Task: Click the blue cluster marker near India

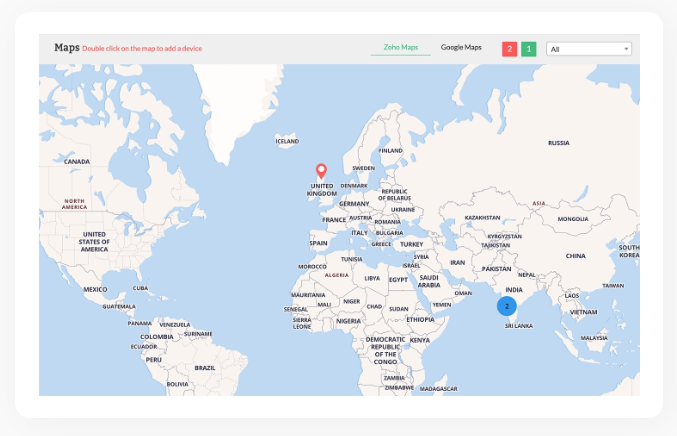Action: tap(507, 305)
